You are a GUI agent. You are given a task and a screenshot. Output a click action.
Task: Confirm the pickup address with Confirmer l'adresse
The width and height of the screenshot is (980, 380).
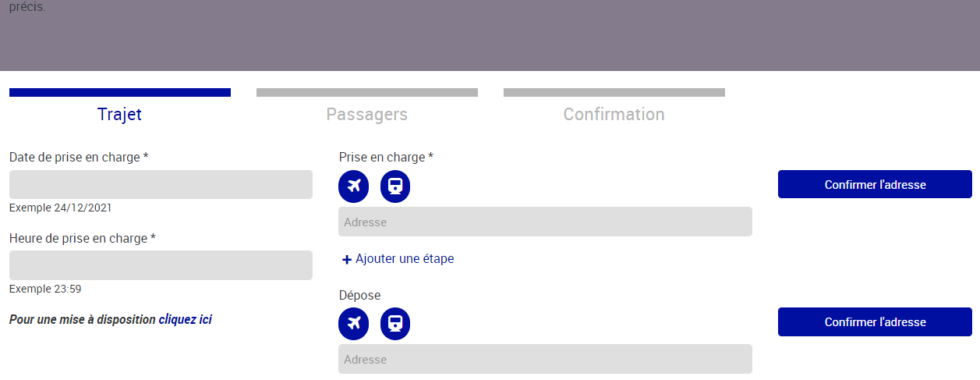pyautogui.click(x=875, y=184)
